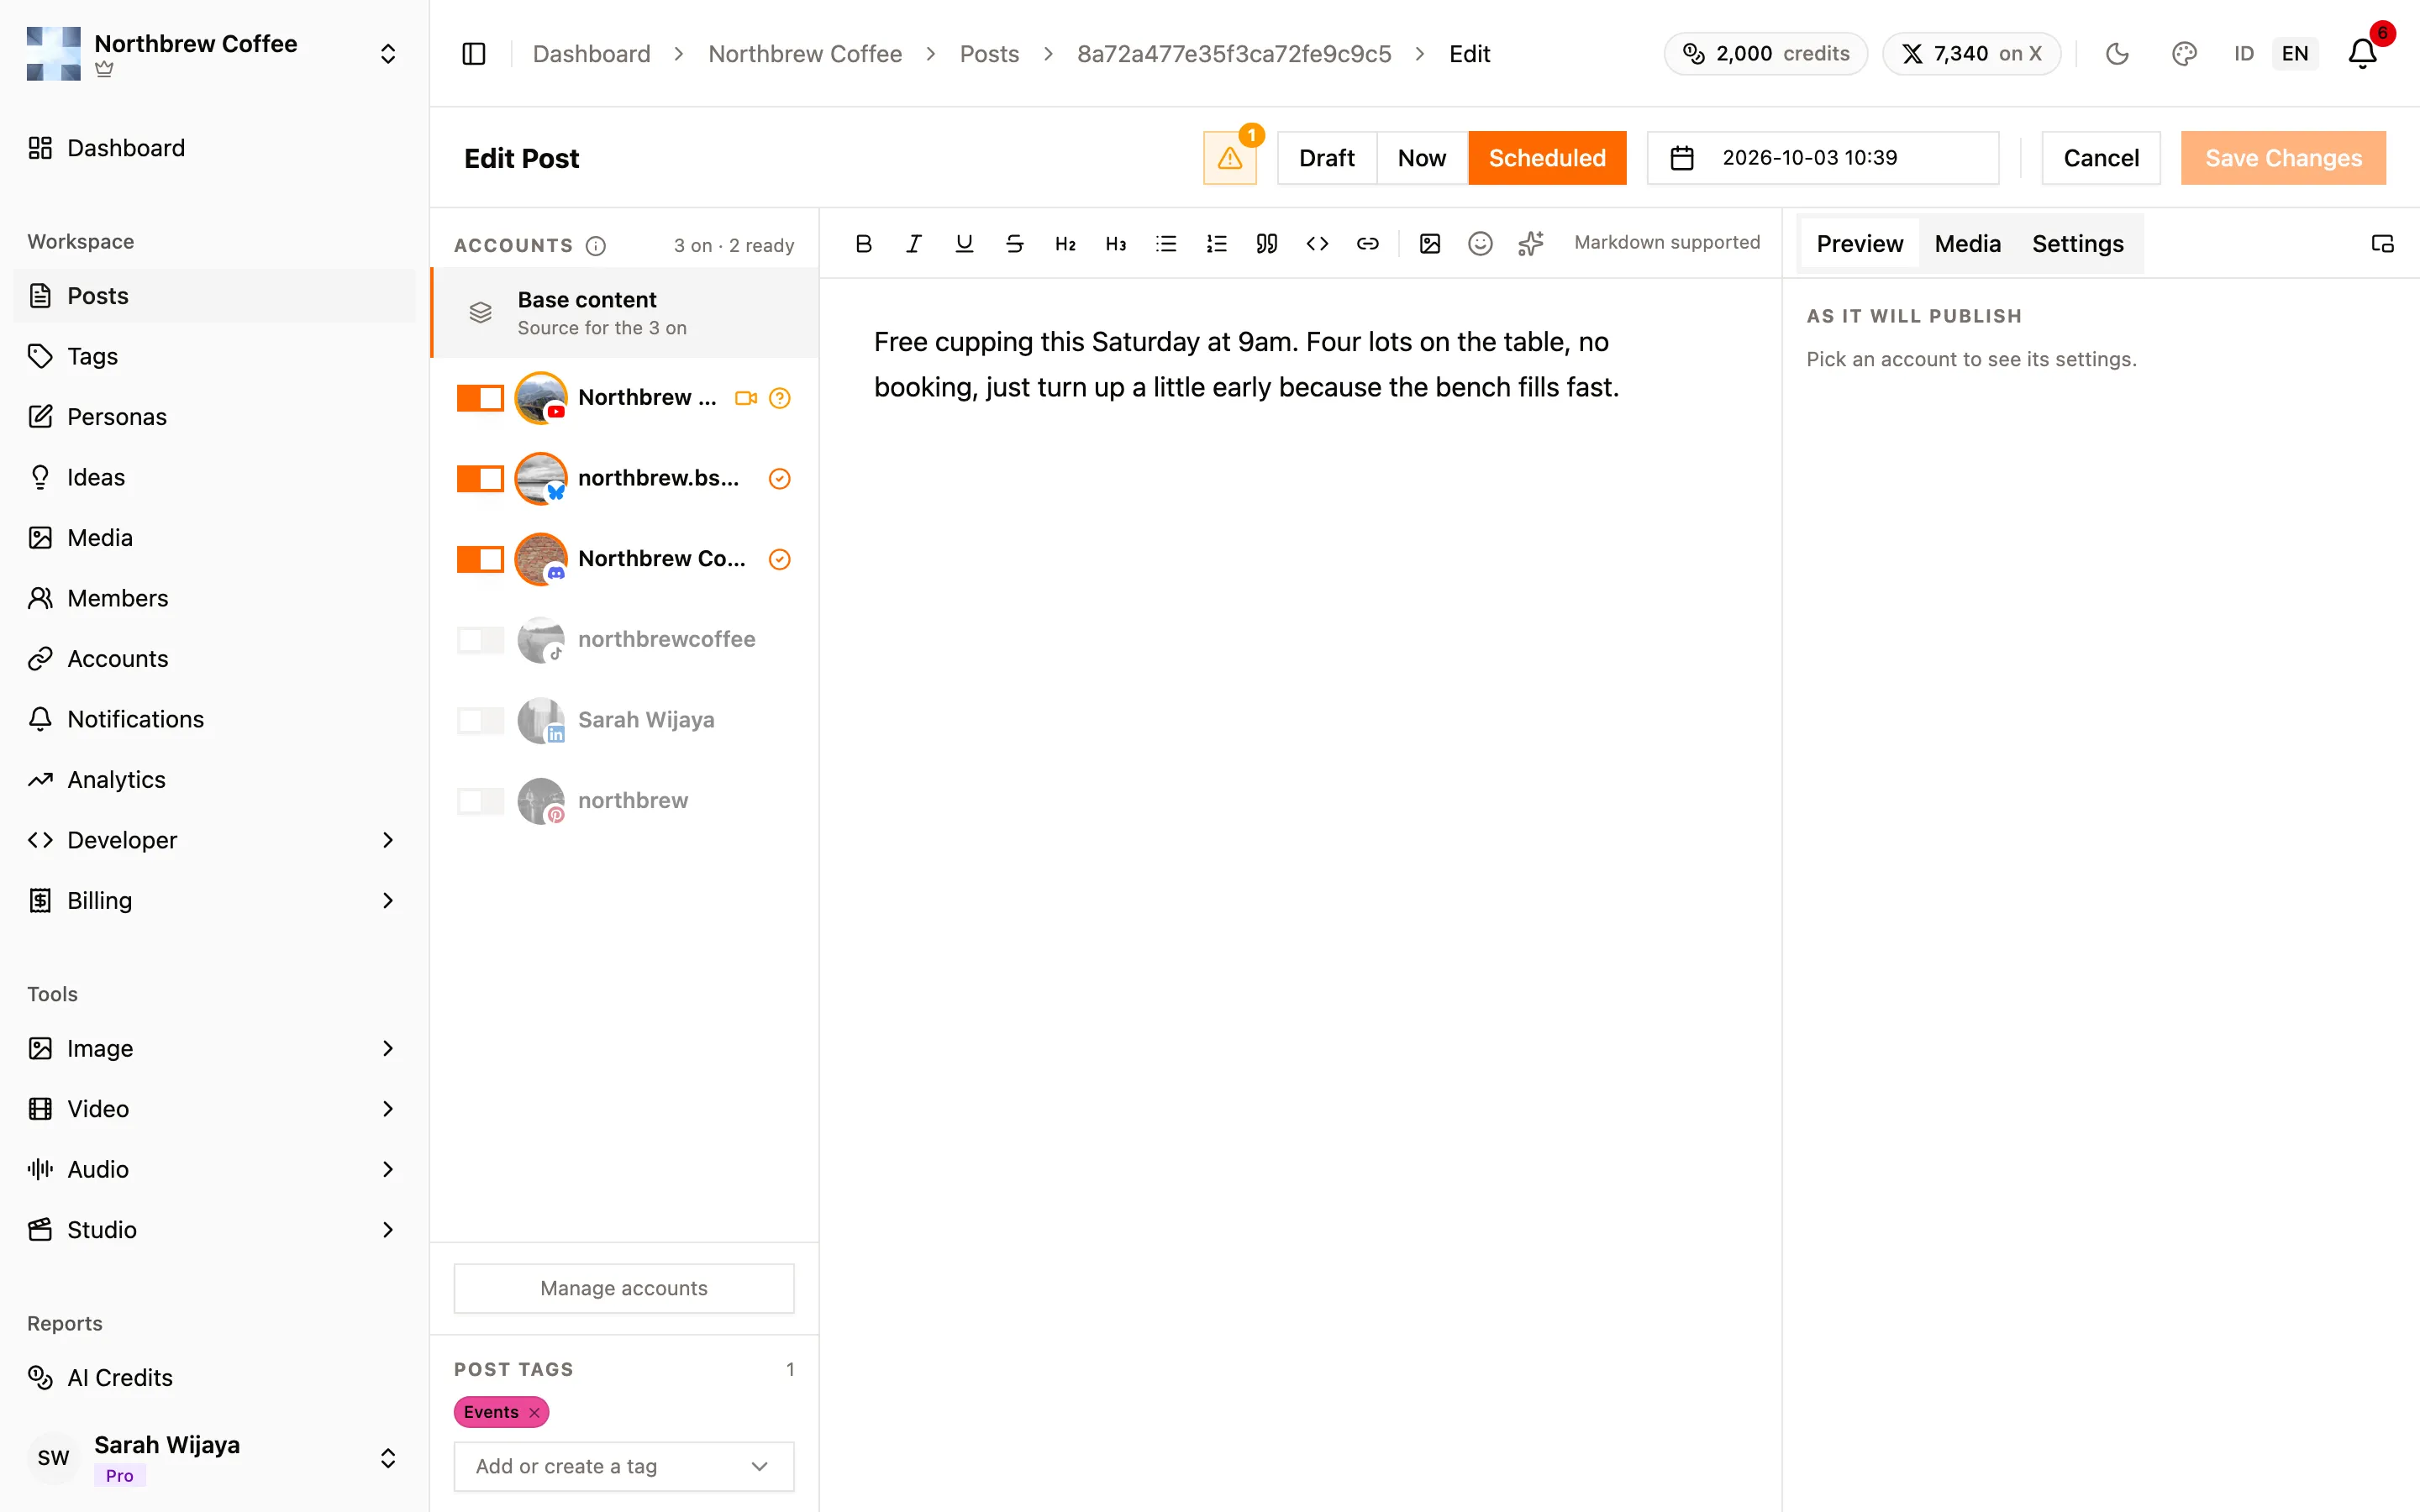Toggle bold formatting in editor toolbar
This screenshot has width=2420, height=1512.
[864, 243]
